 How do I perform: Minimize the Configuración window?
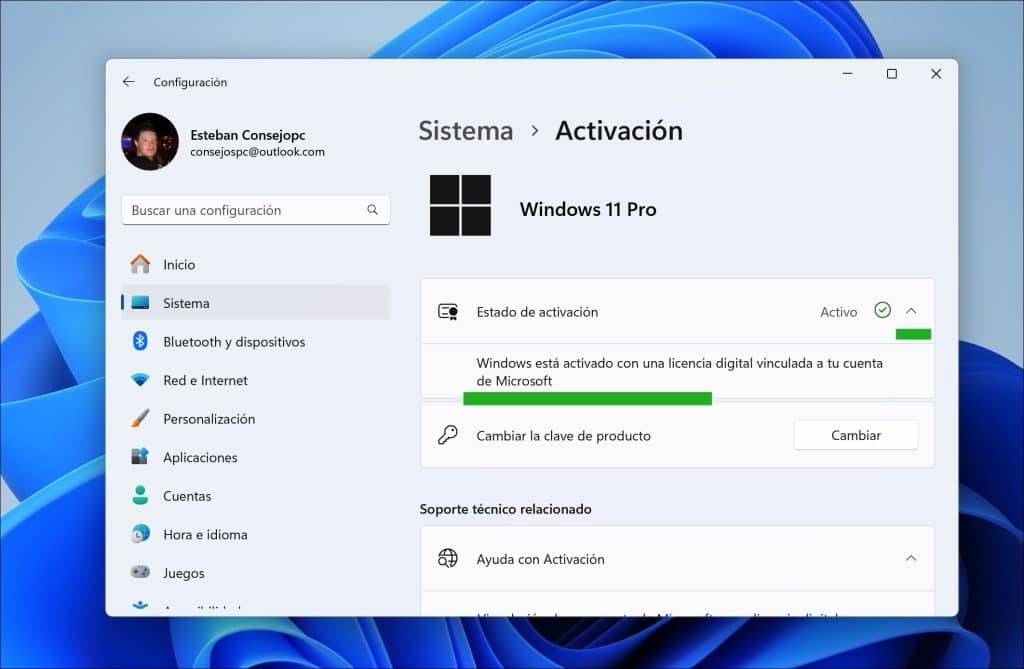[x=847, y=74]
